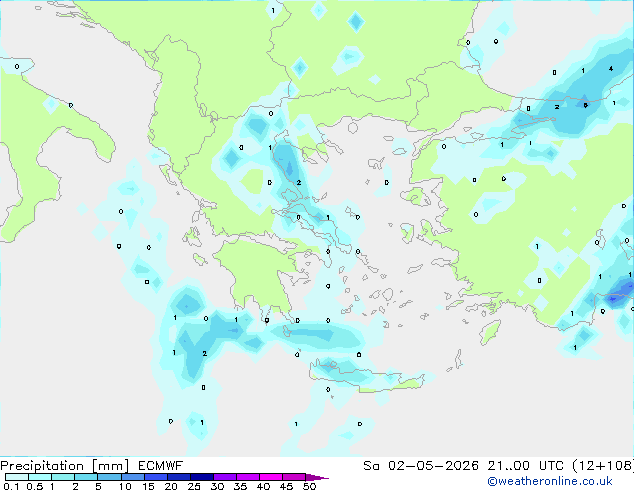Screen dimensions: 634x490
Task: Select the 40–45 mm magenta legend swatch
Action: click(271, 477)
